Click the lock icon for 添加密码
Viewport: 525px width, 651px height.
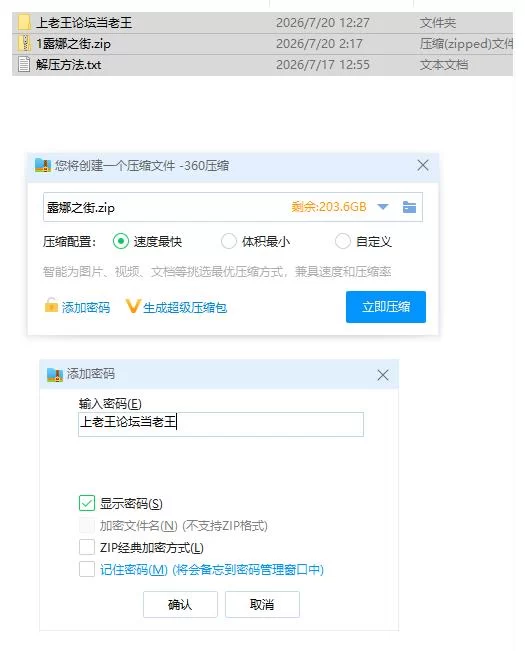coord(51,305)
